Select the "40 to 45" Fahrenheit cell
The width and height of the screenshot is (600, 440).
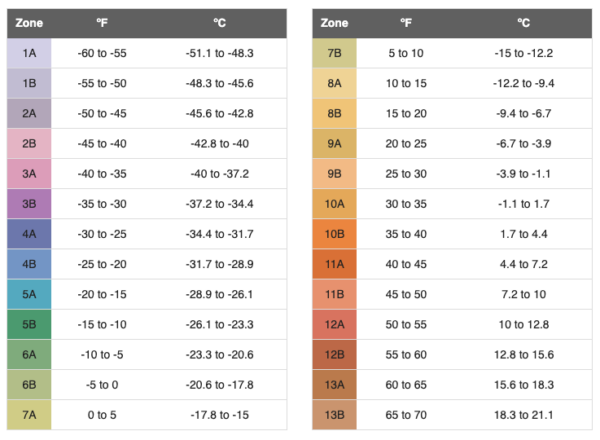coord(405,264)
